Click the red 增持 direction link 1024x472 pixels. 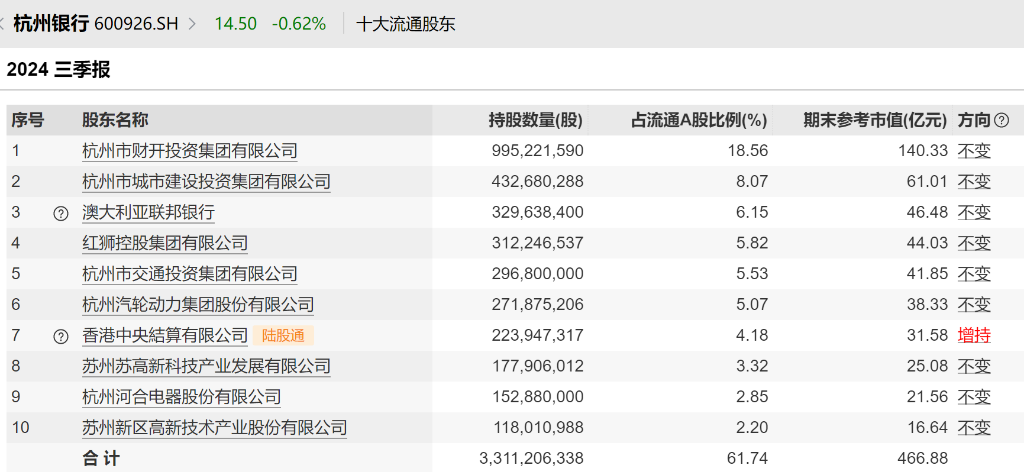pos(974,336)
